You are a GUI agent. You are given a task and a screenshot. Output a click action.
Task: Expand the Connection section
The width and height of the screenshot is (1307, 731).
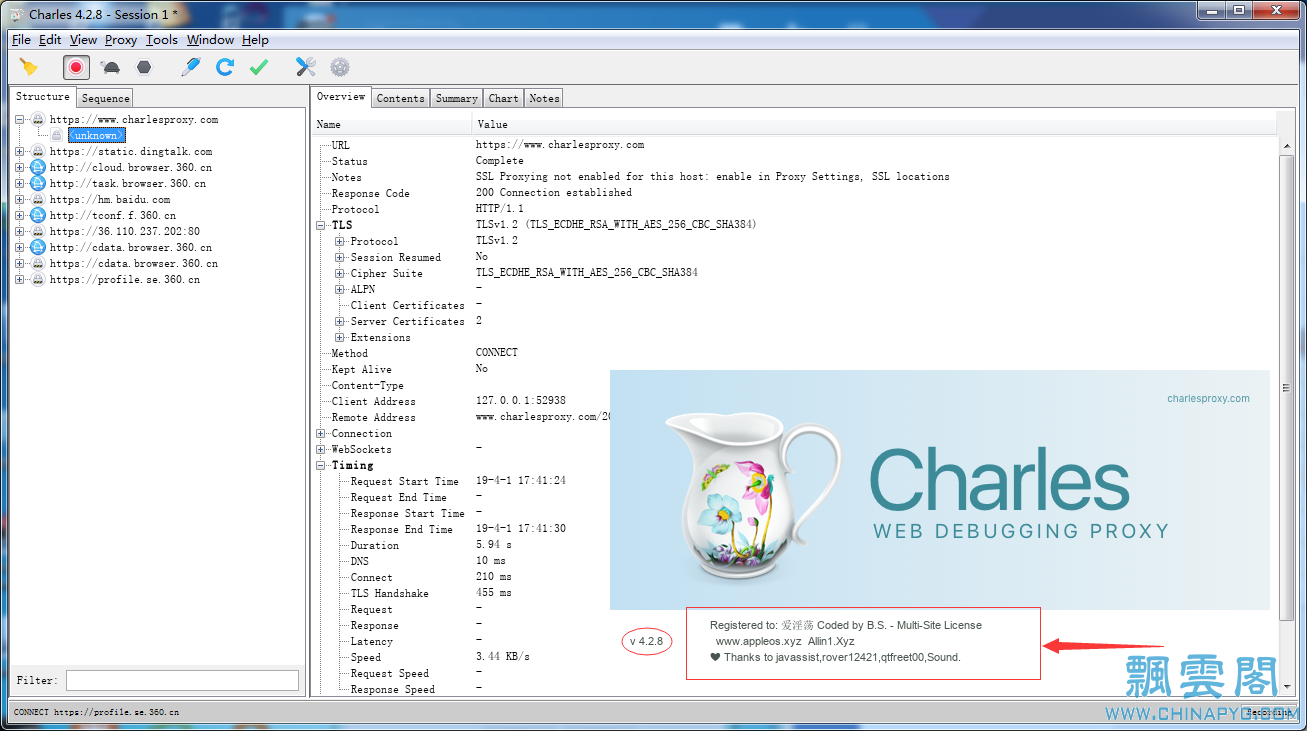click(x=321, y=434)
